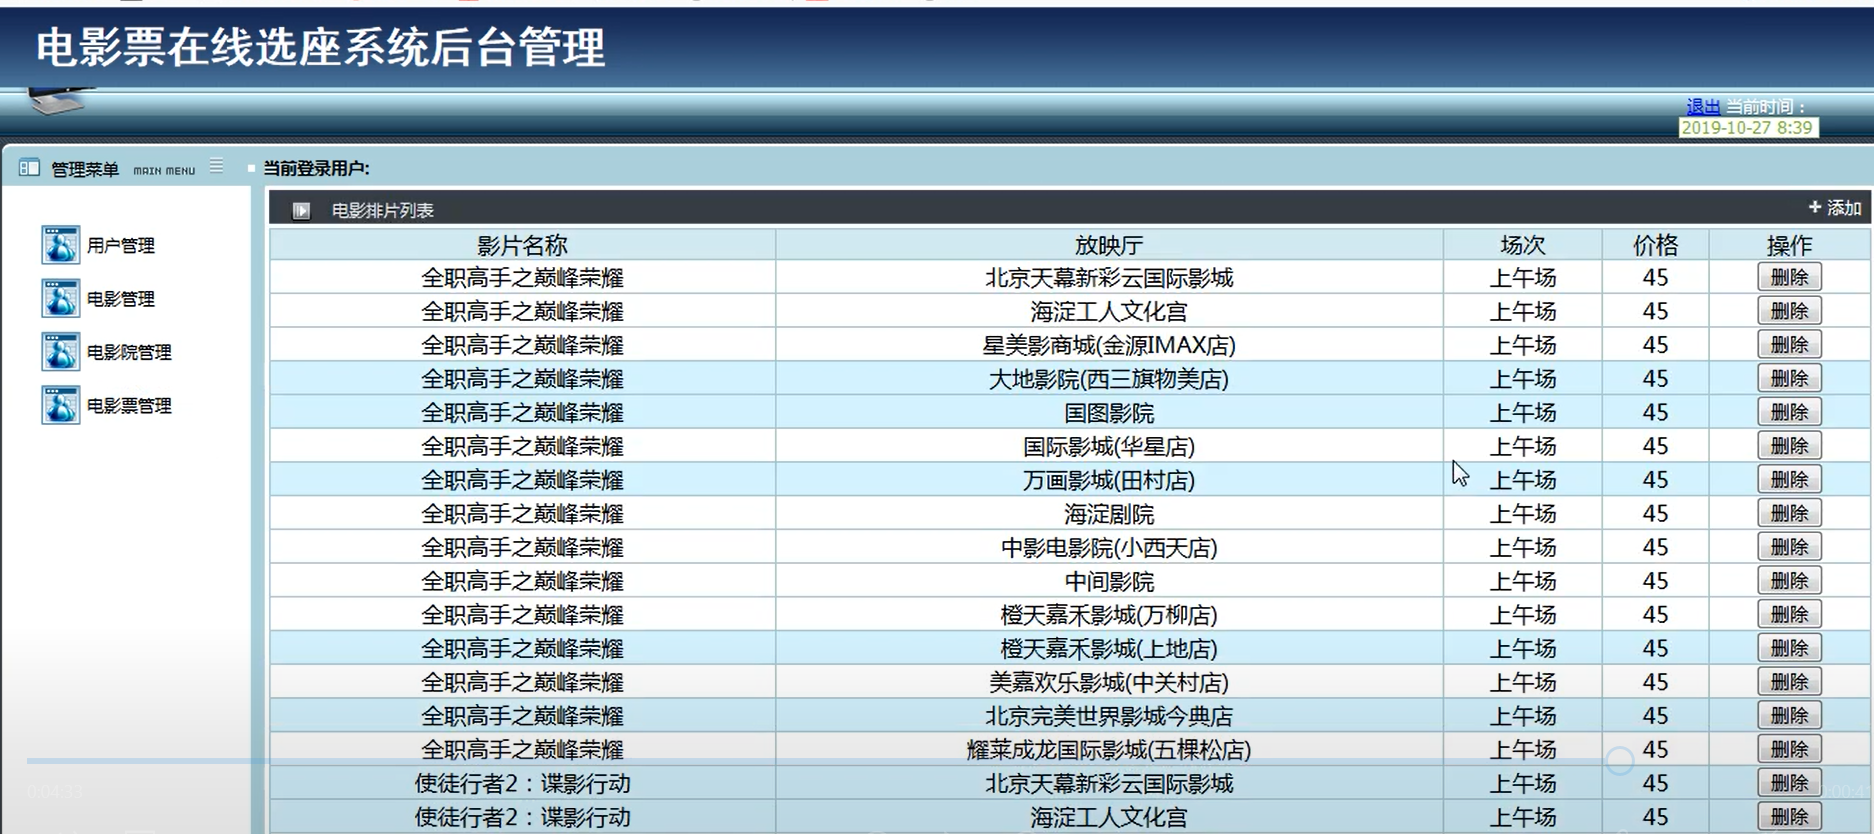1874x834 pixels.
Task: Click the 电影院管理 sidebar icon
Action: [60, 352]
